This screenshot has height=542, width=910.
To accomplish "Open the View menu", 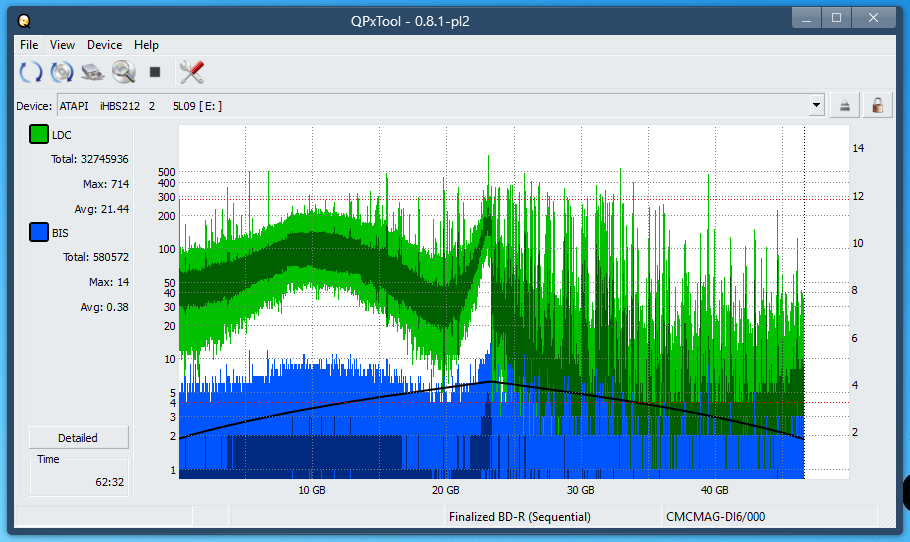I will tap(62, 45).
